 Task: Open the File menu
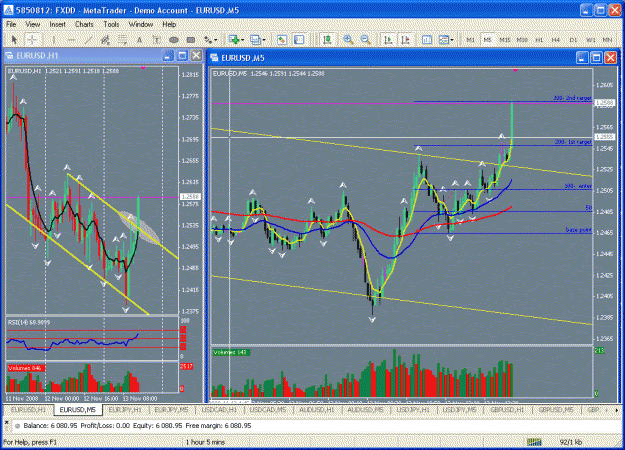click(x=11, y=24)
